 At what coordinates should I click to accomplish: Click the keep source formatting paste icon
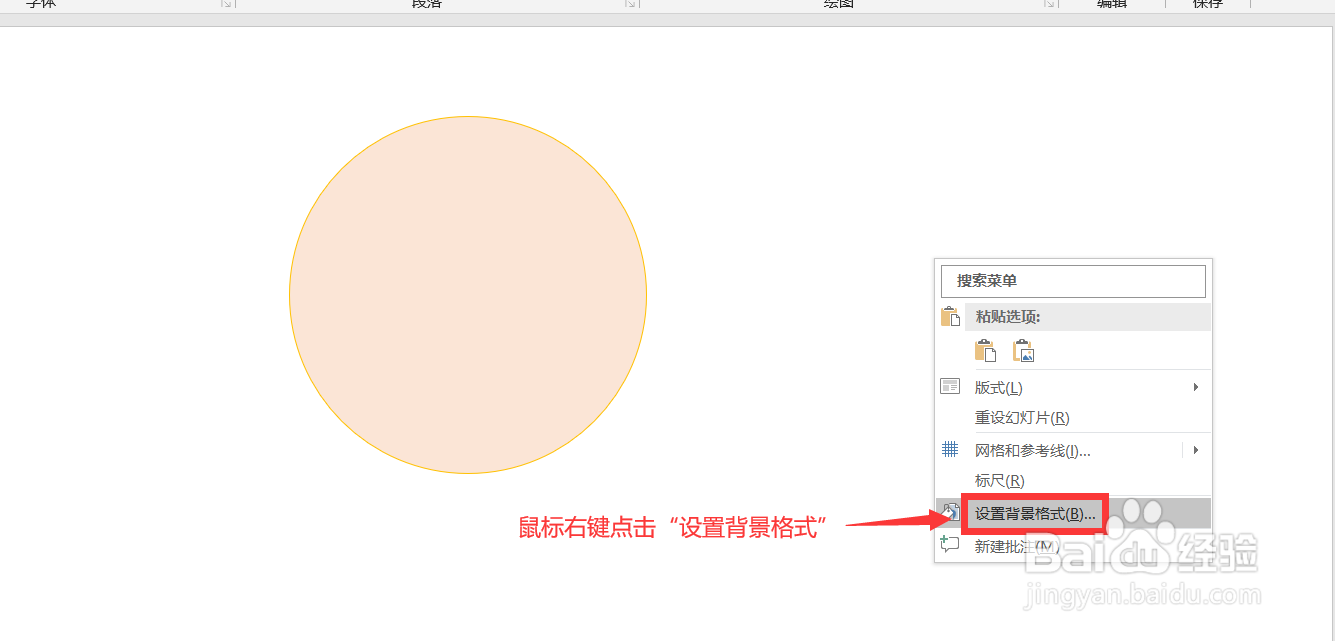pos(986,350)
